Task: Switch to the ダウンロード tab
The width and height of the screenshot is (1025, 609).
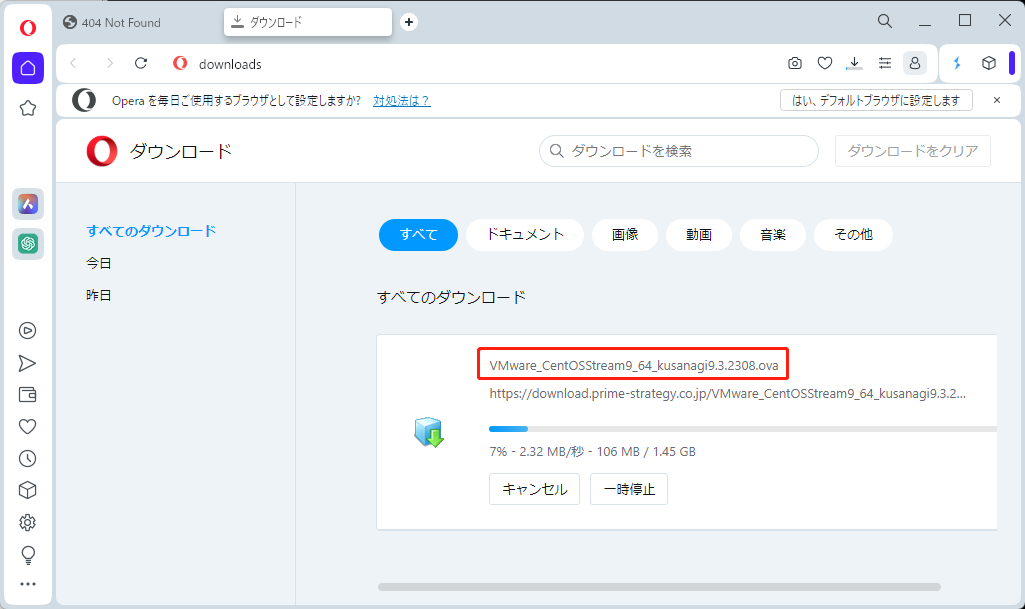Action: coord(308,22)
